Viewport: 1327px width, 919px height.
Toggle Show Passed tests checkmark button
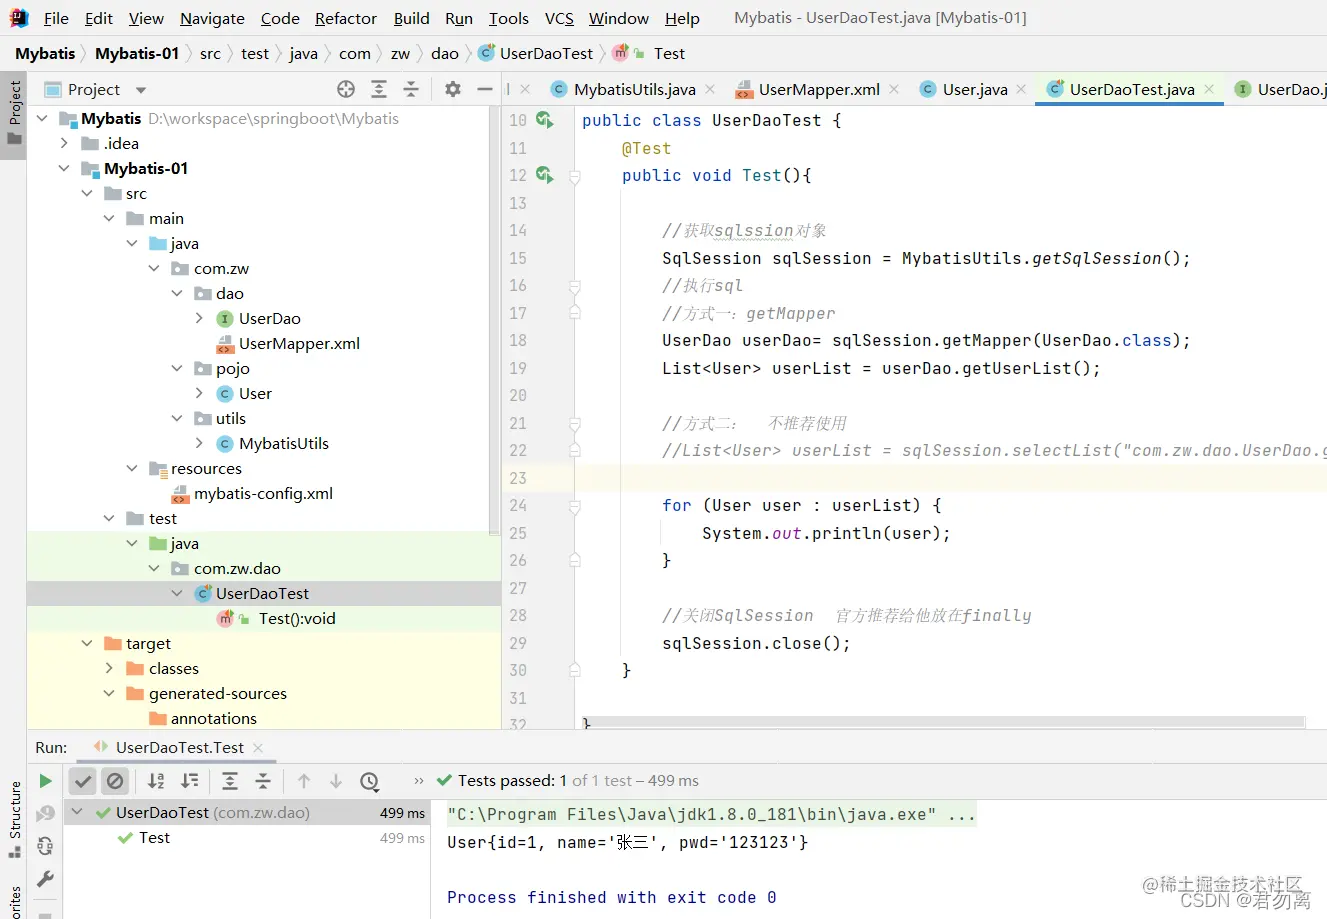[x=83, y=781]
